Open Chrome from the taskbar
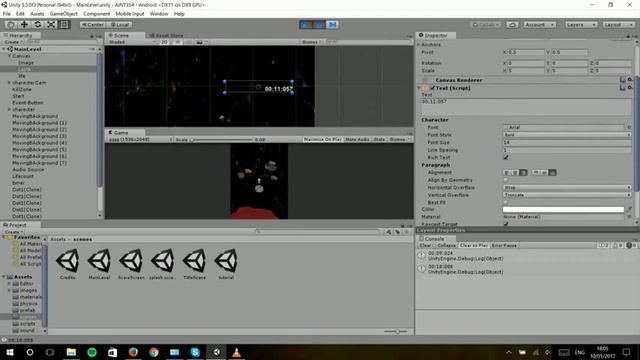640x360 pixels. (154, 352)
